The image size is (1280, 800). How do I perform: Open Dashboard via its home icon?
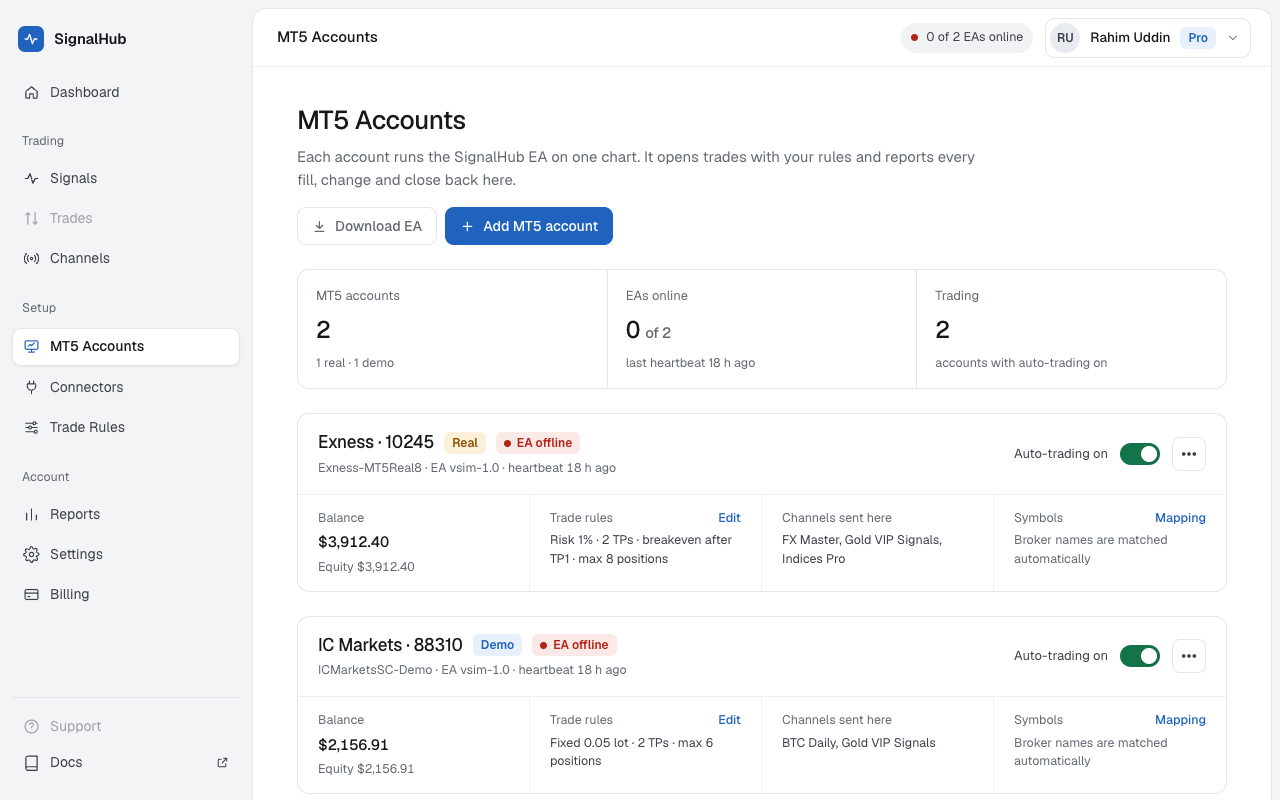tap(31, 92)
